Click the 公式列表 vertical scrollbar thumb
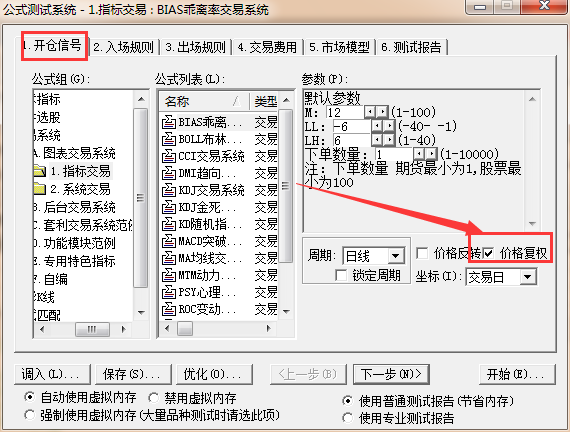The image size is (570, 432). pos(286,186)
